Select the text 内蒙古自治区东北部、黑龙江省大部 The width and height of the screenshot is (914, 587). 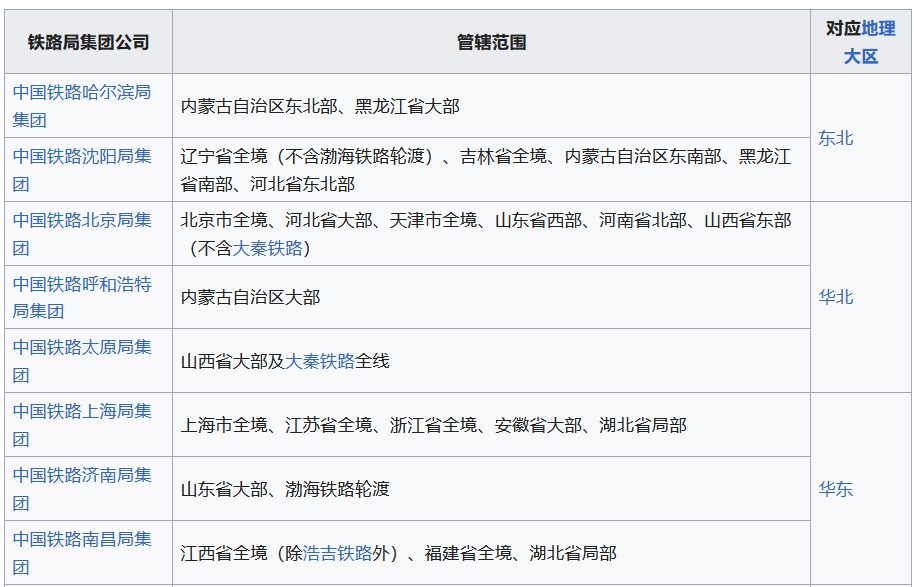point(320,107)
